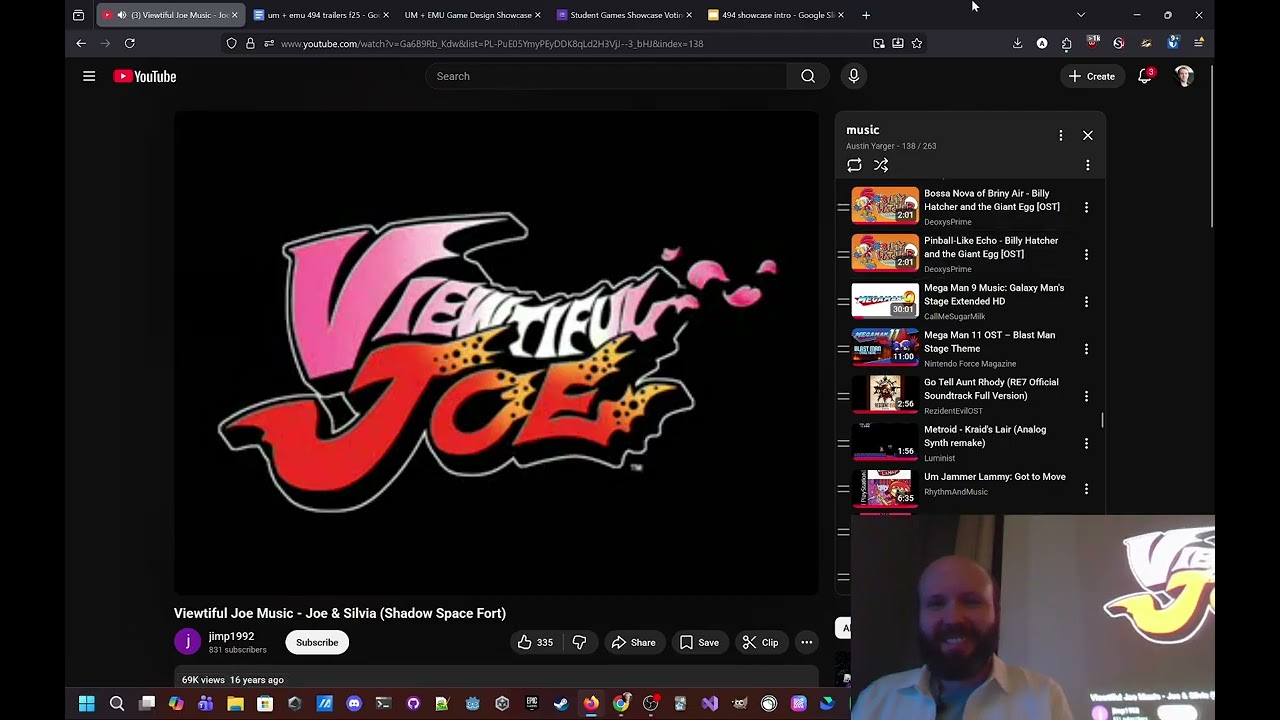Toggle shuffle playlist

tap(881, 165)
